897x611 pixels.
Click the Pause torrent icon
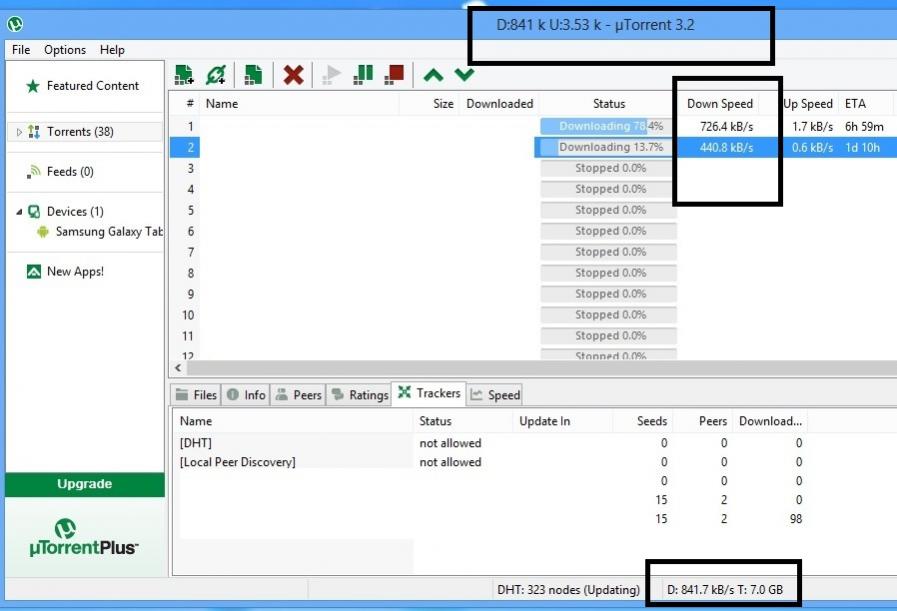pyautogui.click(x=363, y=74)
